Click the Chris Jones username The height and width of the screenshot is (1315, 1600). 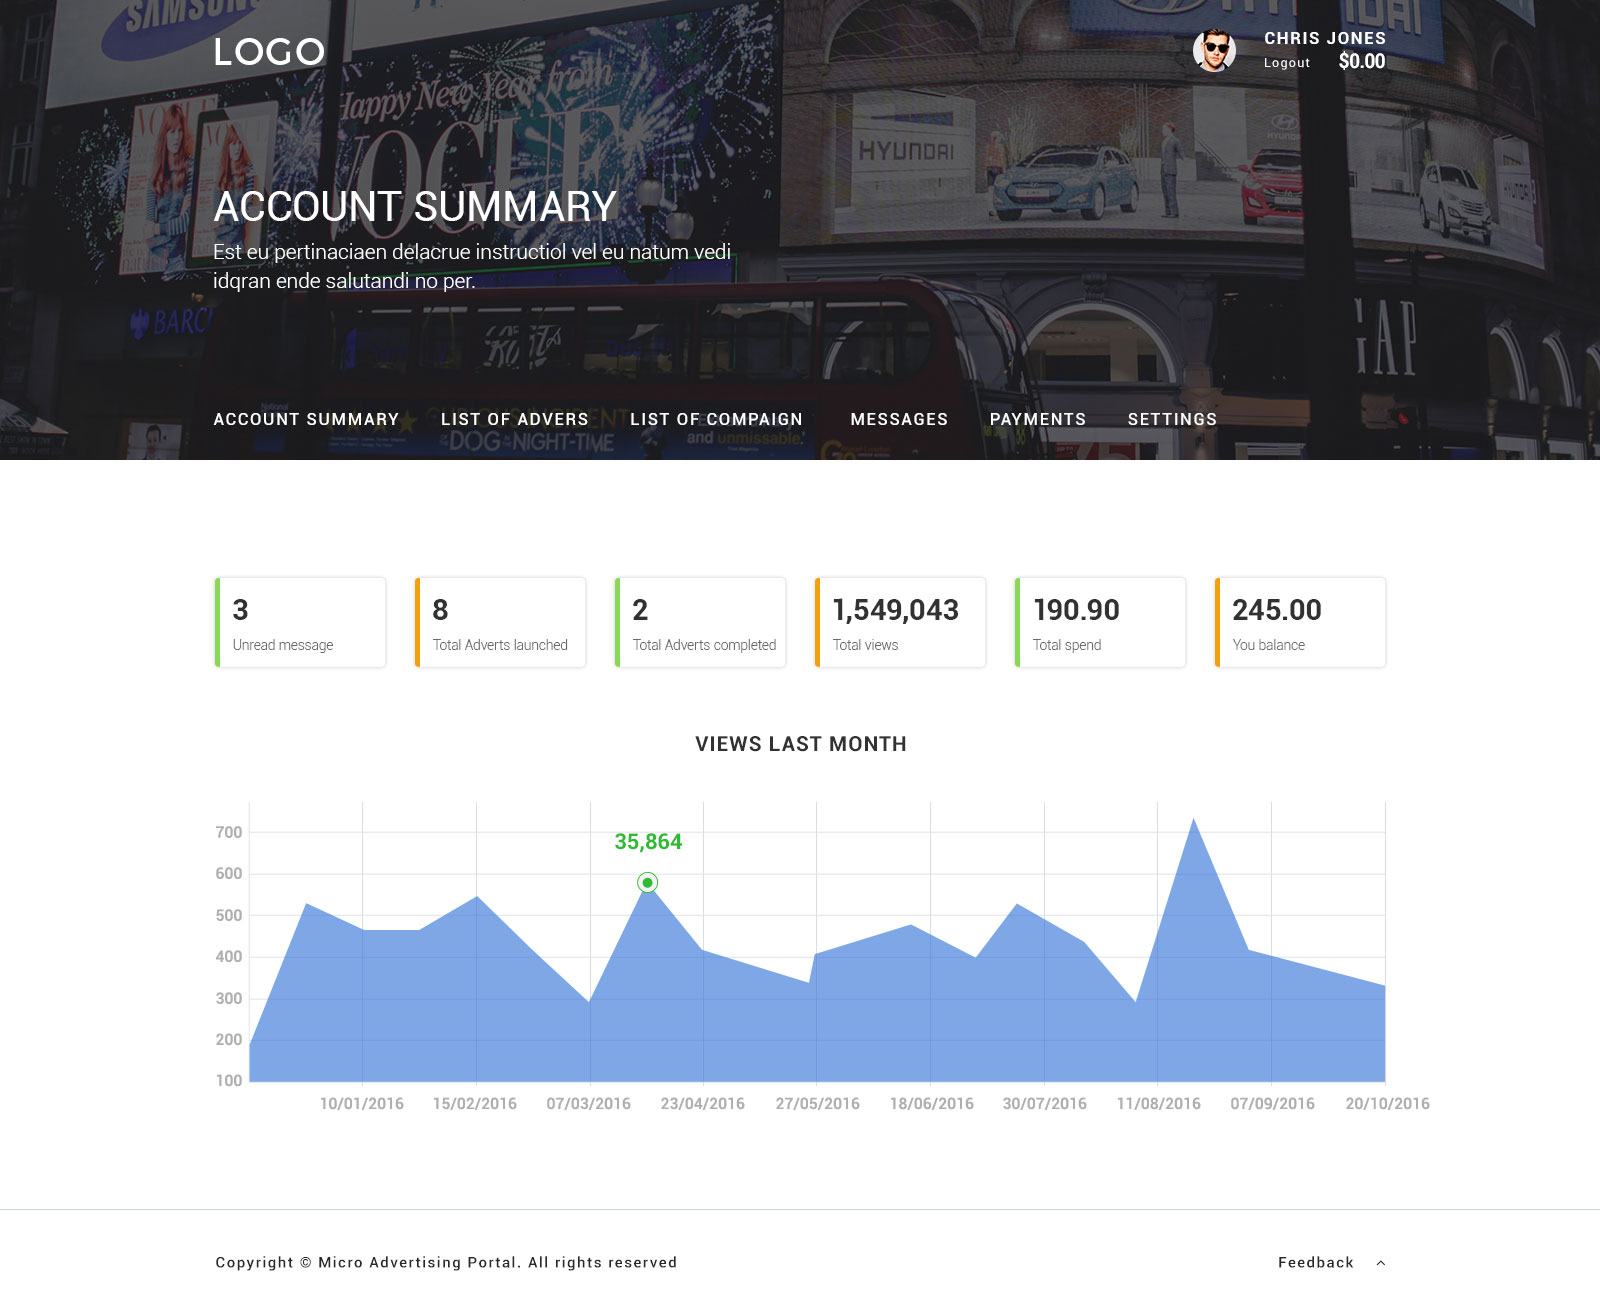tap(1323, 38)
